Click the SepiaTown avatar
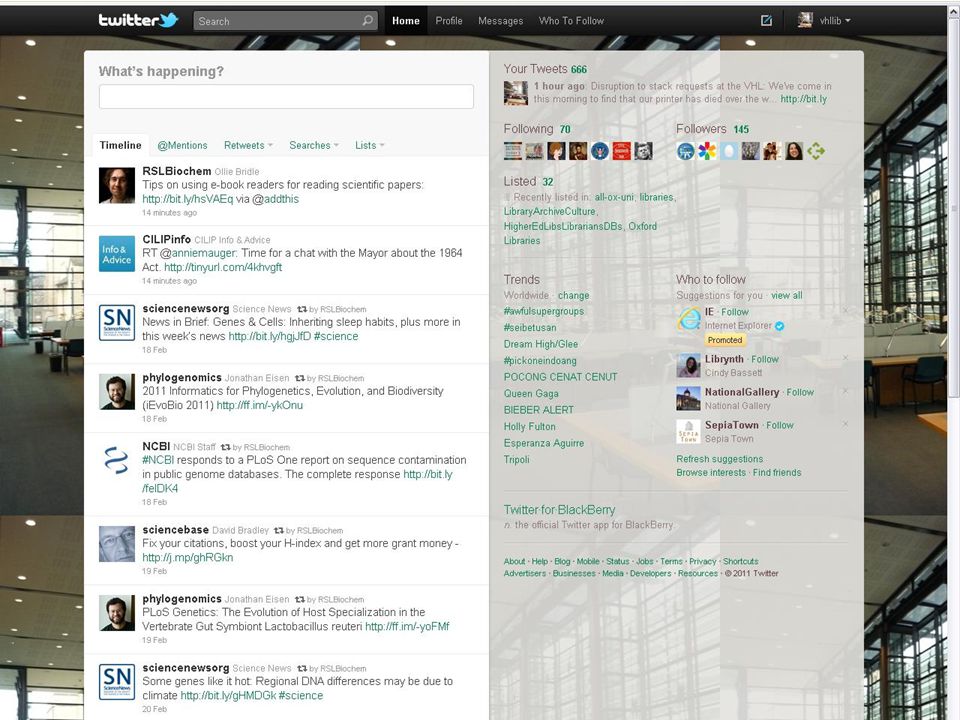This screenshot has width=960, height=720. 689,432
